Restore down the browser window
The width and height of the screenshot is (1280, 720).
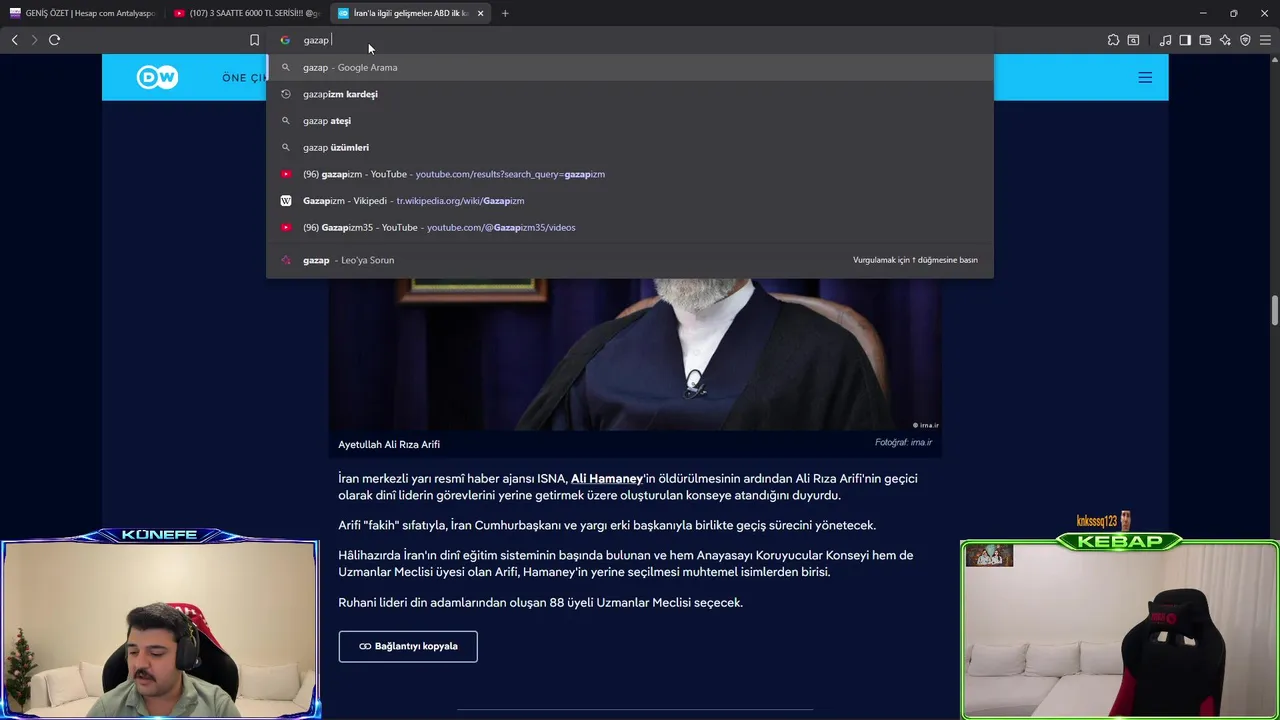pyautogui.click(x=1233, y=13)
